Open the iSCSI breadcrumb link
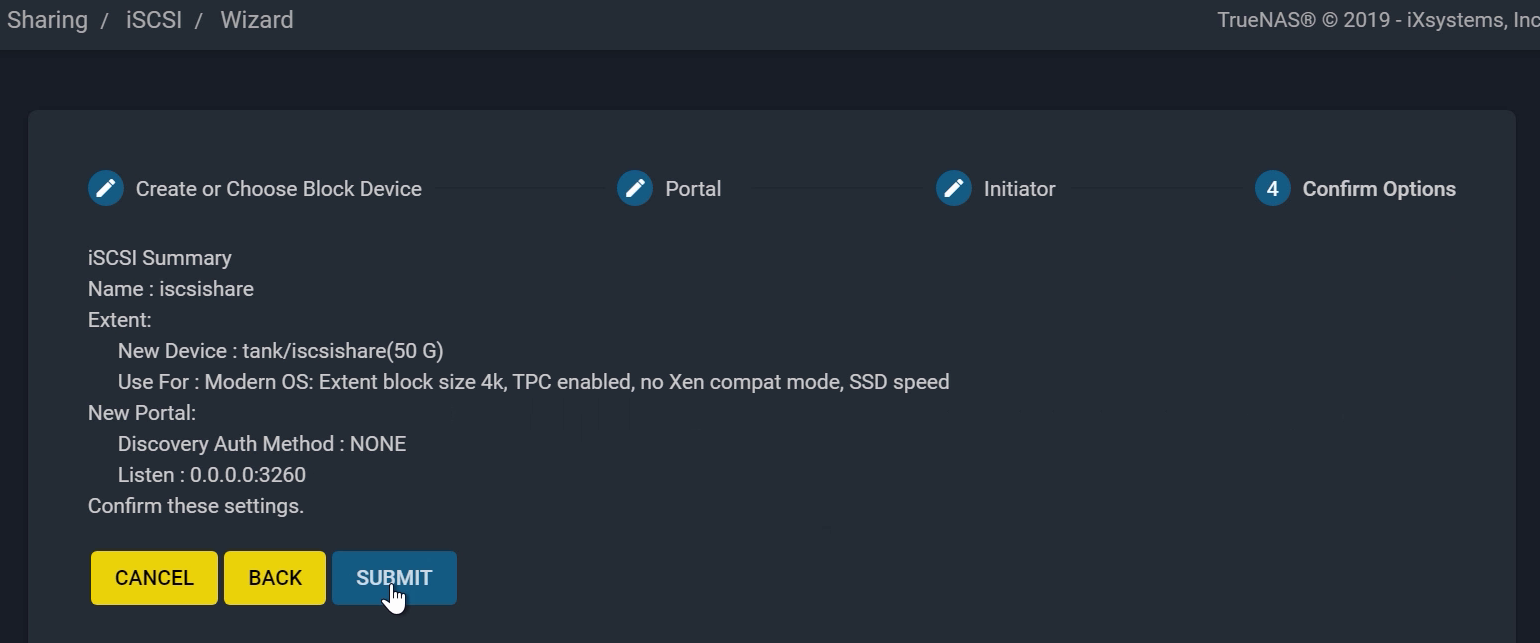This screenshot has width=1540, height=643. [x=154, y=20]
